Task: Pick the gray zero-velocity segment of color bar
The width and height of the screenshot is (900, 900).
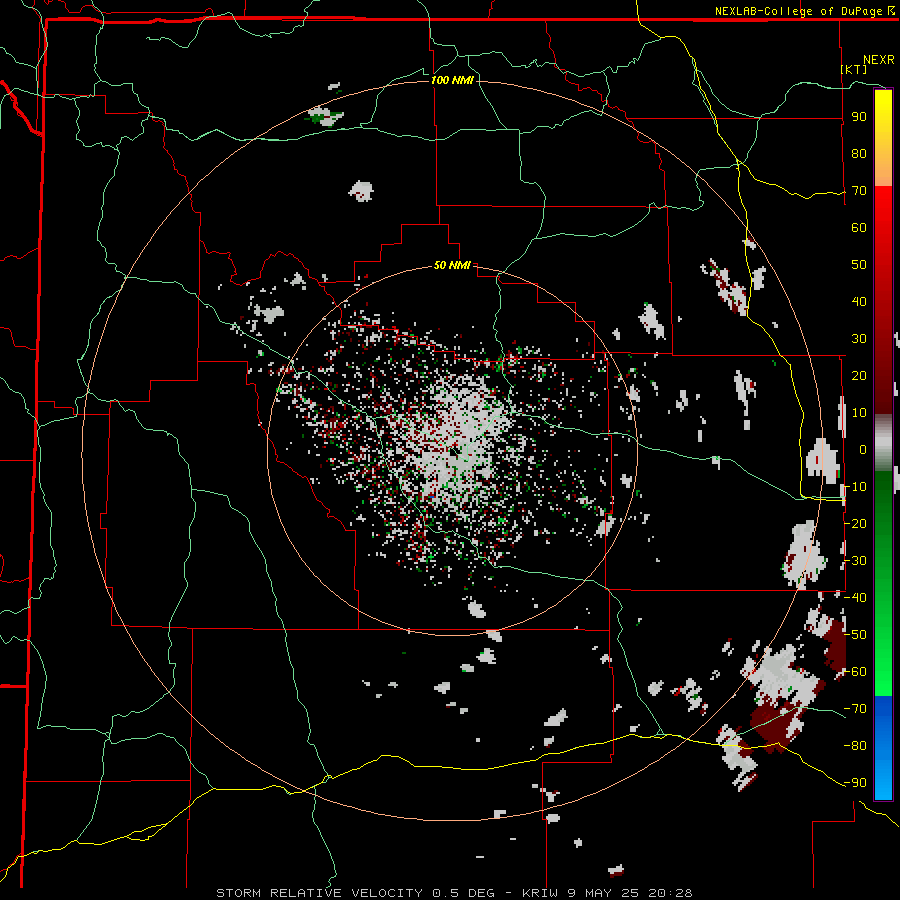Action: 883,443
